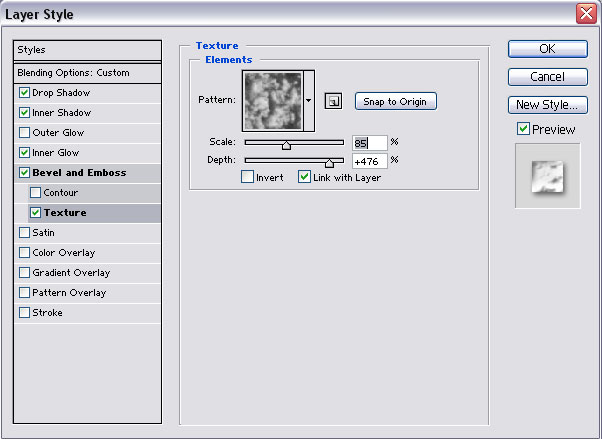Open the Color Overlay settings label
The image size is (602, 439).
click(64, 253)
